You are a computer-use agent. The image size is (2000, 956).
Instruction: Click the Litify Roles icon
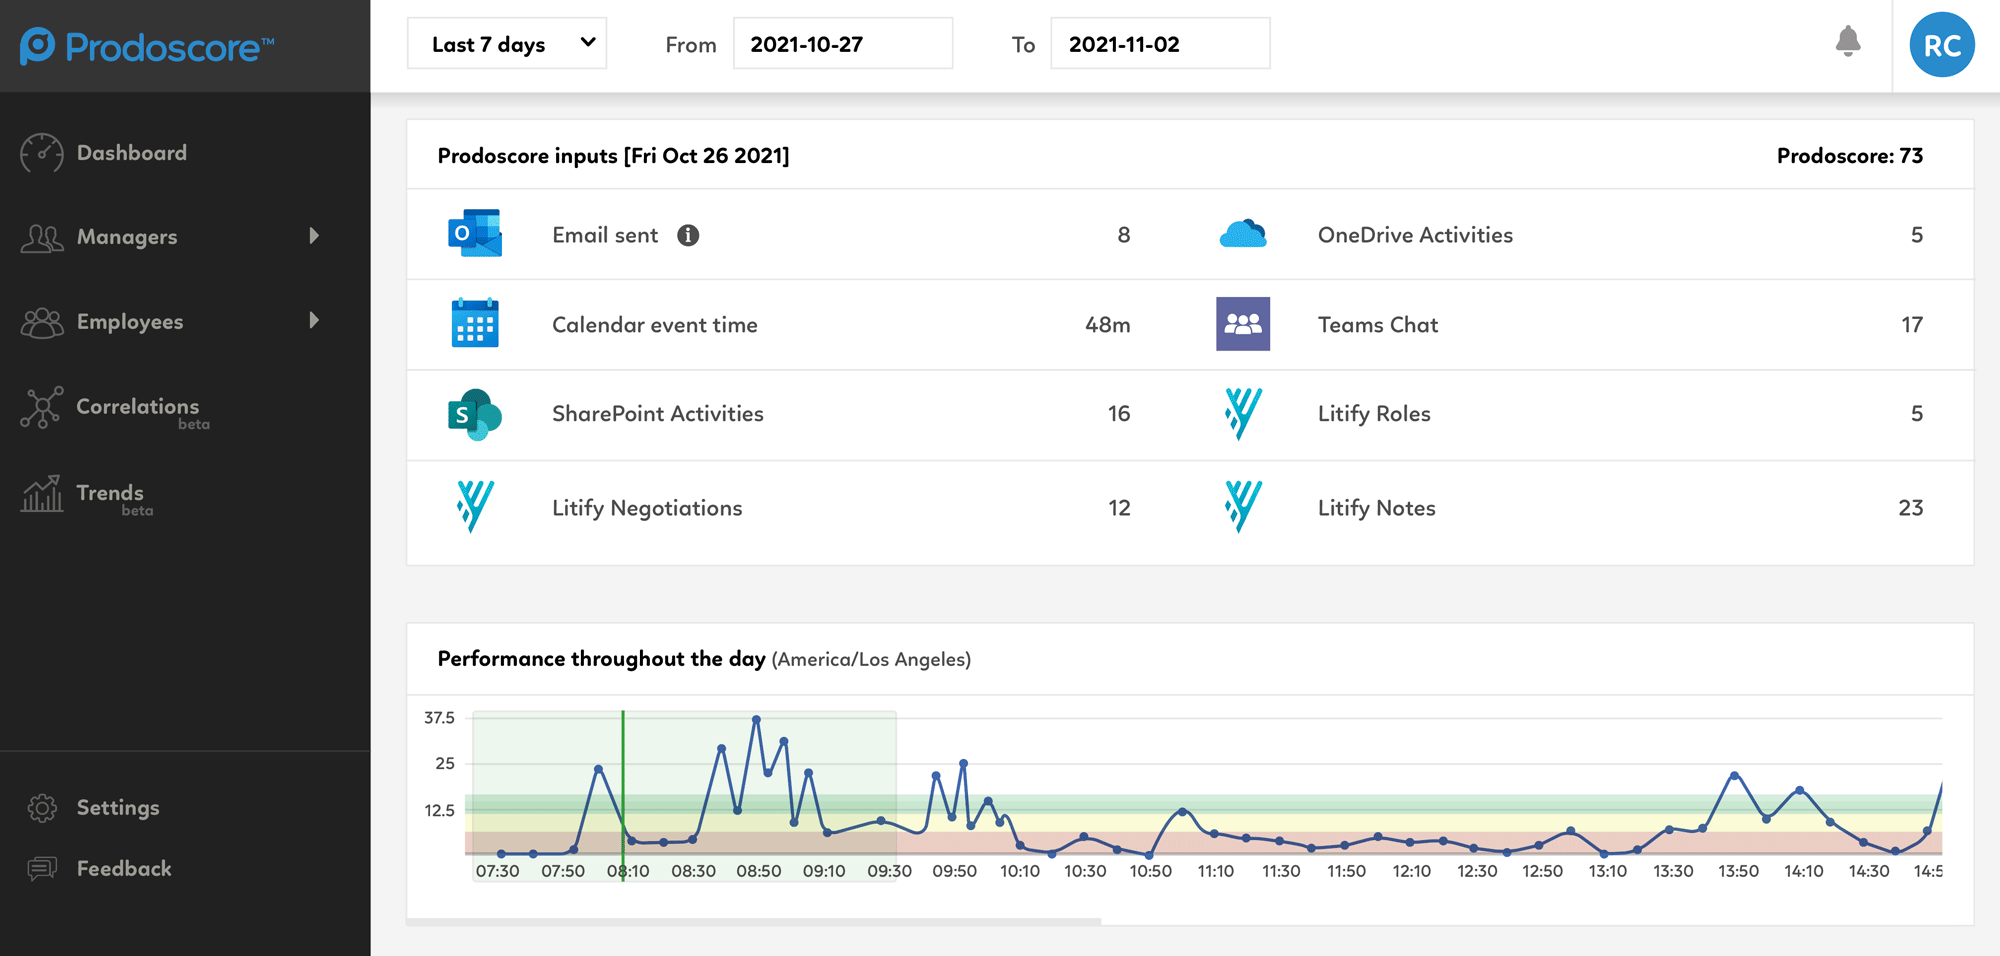pyautogui.click(x=1243, y=414)
